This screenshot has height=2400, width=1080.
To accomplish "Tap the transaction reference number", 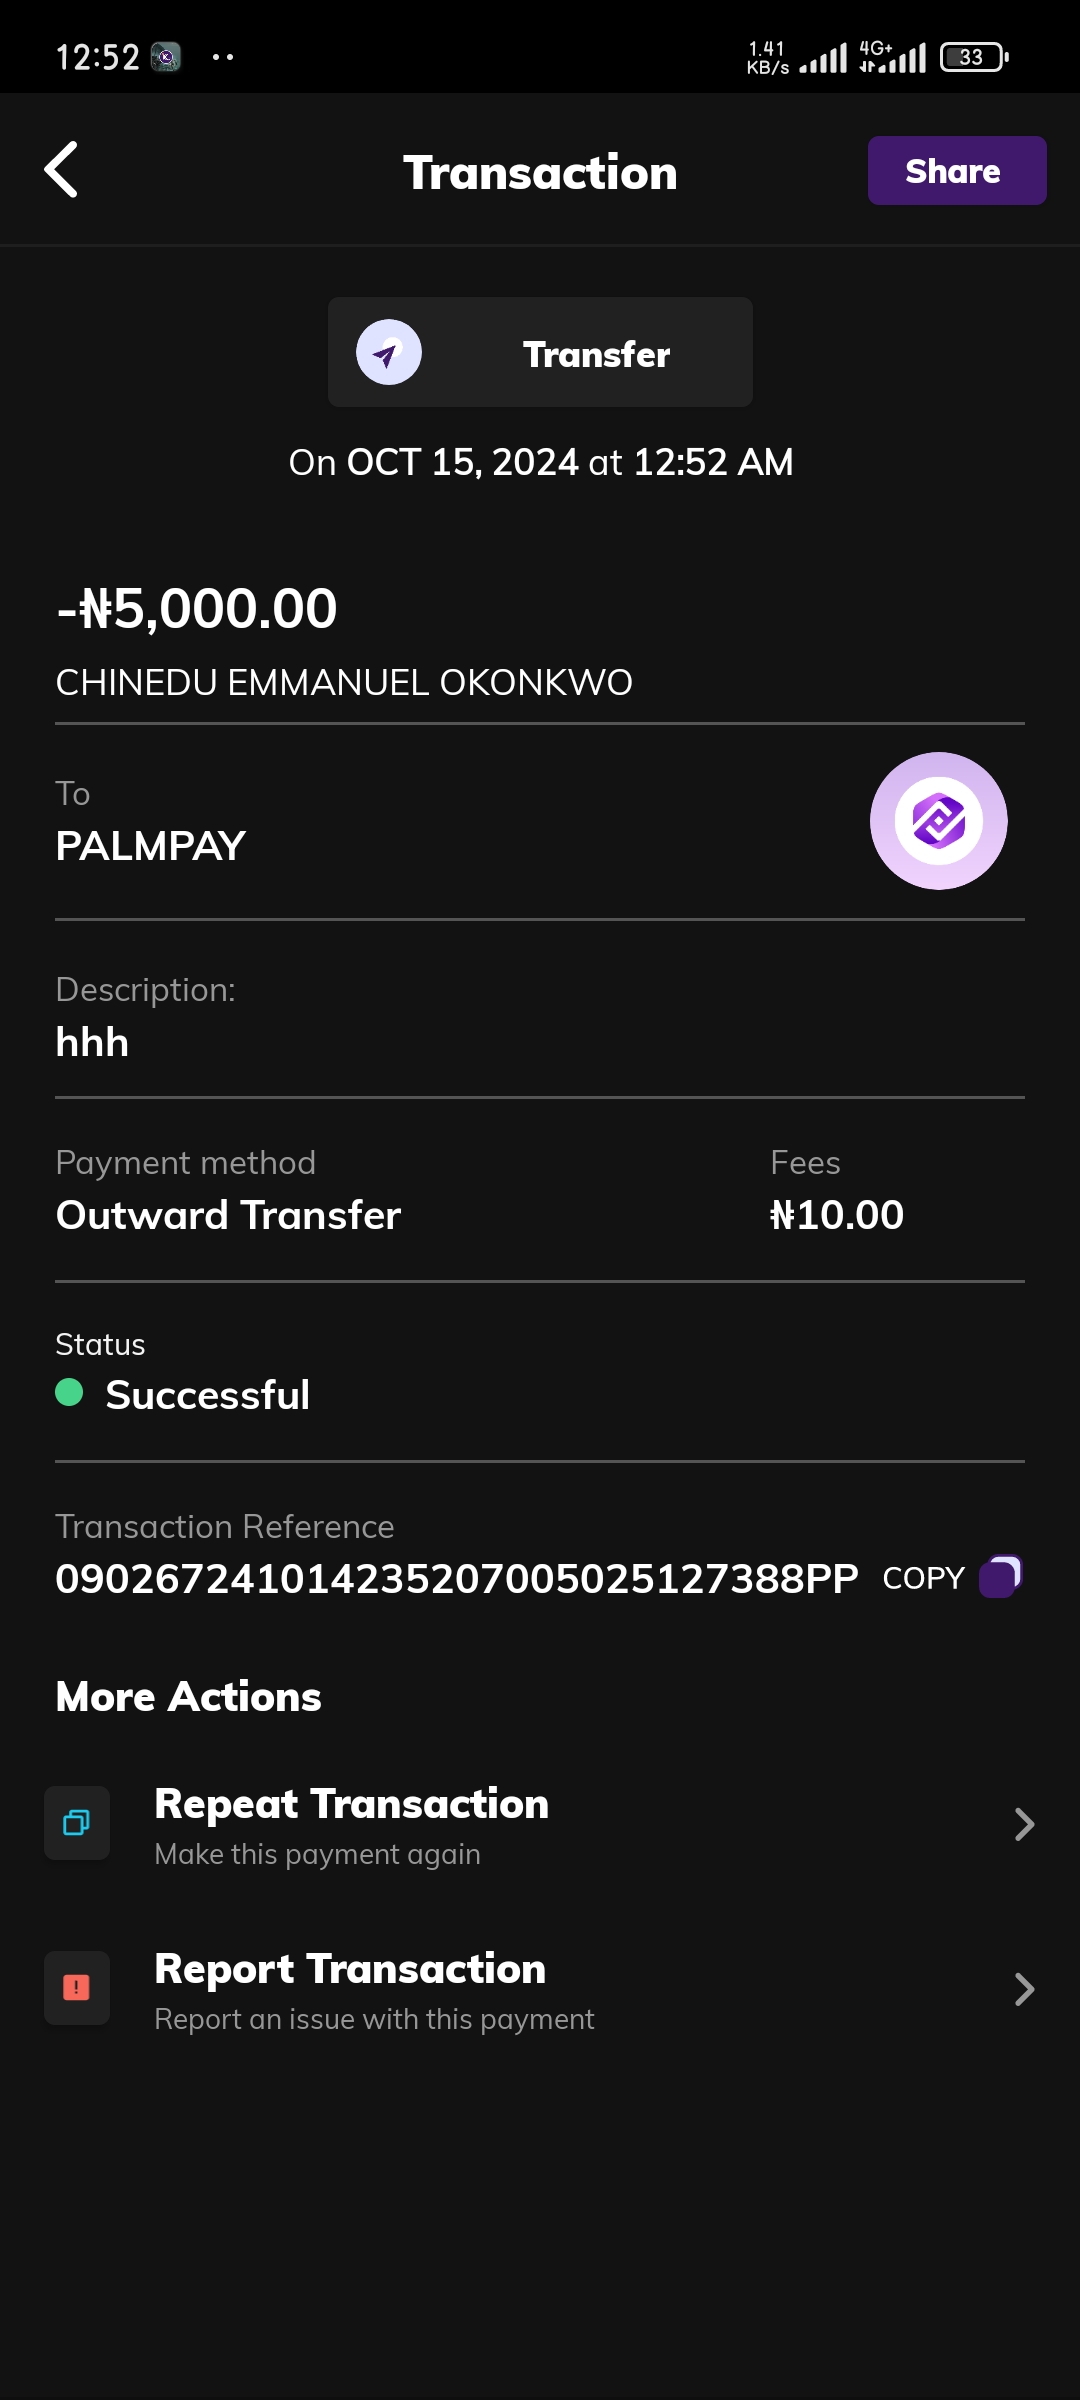I will pos(456,1578).
